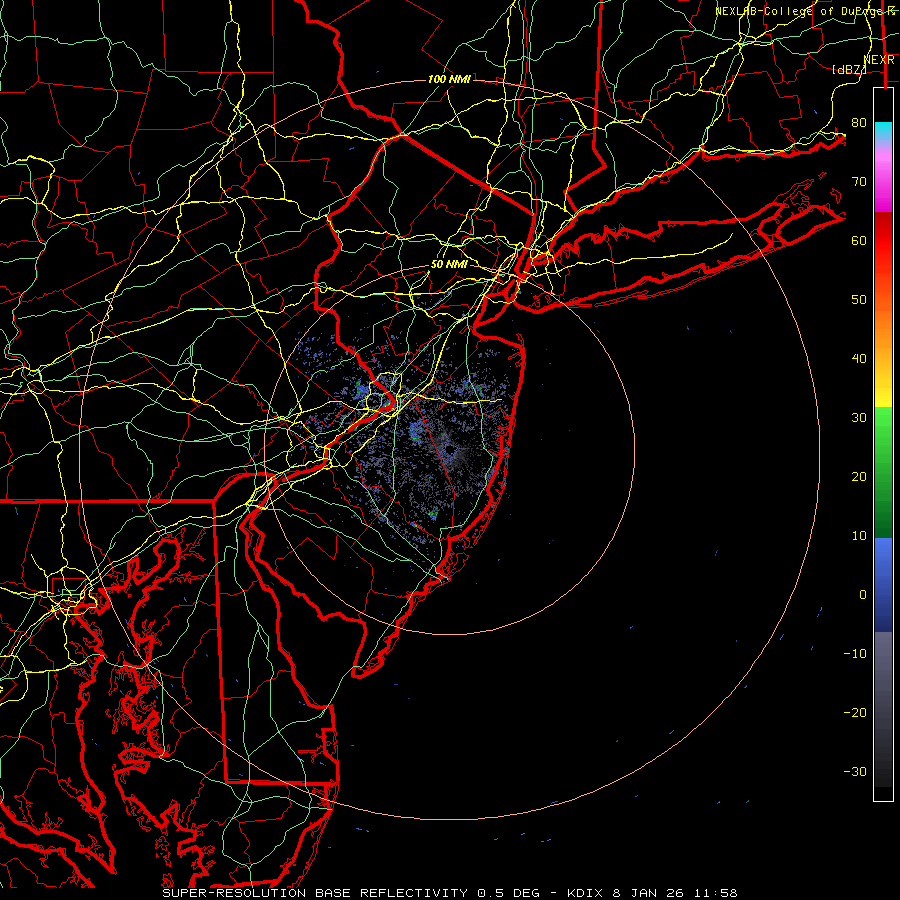The image size is (900, 900).
Task: Click the 8 JAN 26 date in the caption
Action: coord(649,893)
